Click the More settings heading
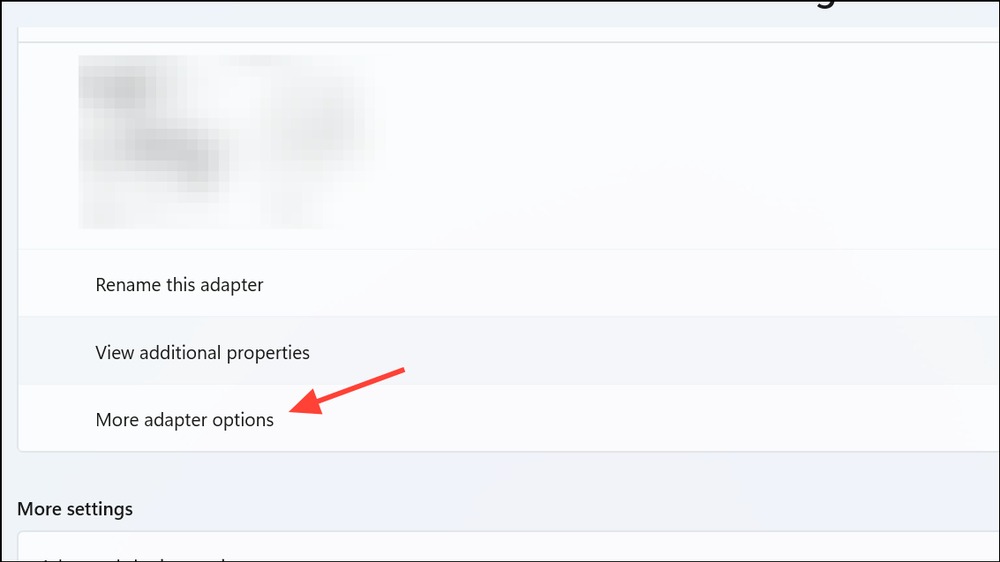Viewport: 1000px width, 562px height. coord(75,509)
